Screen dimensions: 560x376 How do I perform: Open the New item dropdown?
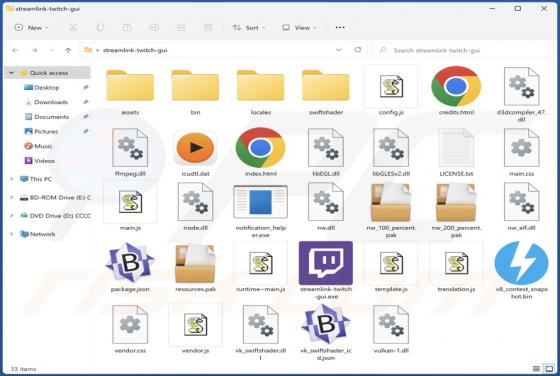point(31,27)
